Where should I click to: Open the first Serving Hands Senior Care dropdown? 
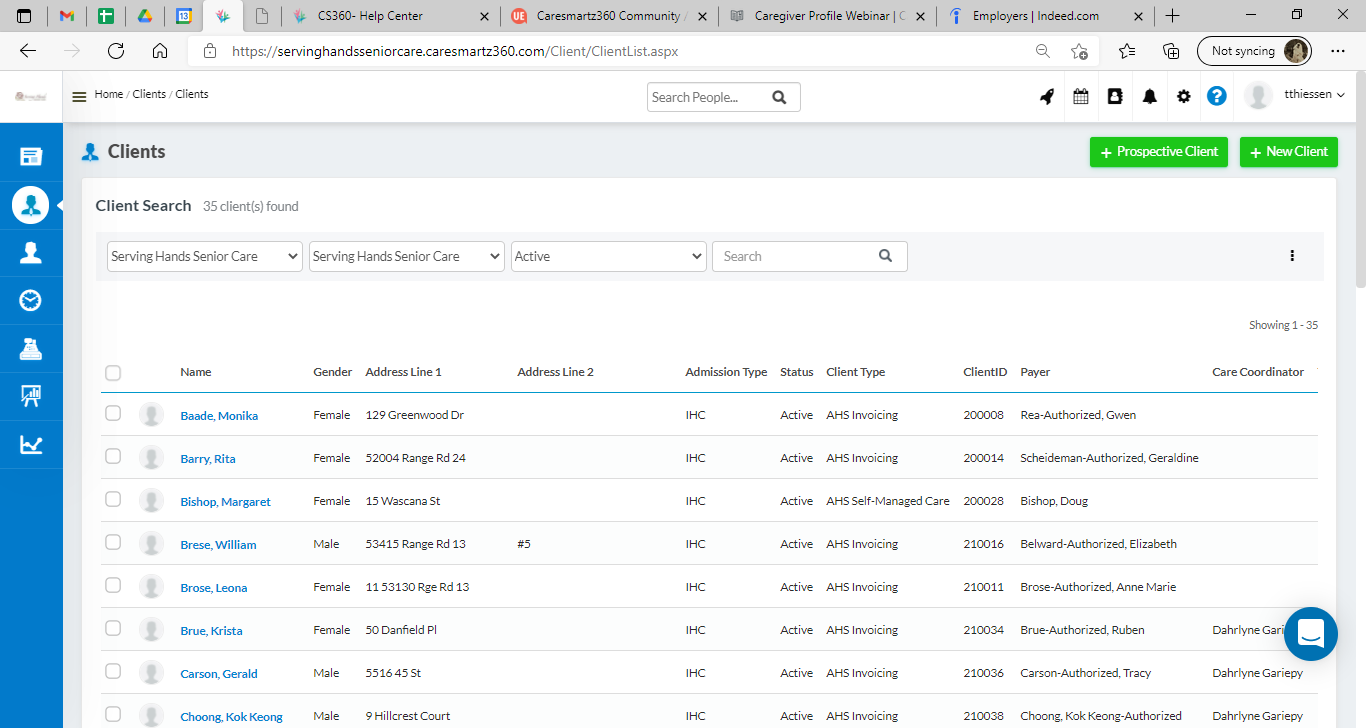204,256
